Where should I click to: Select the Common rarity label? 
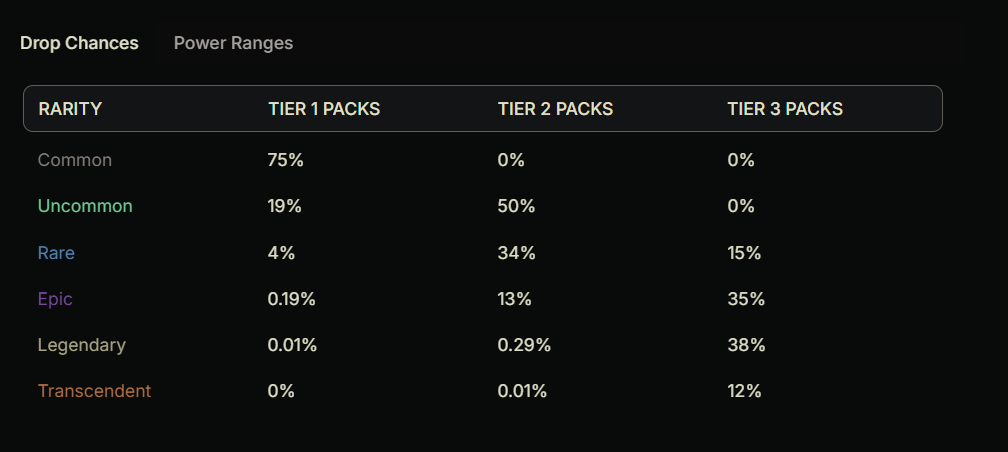click(x=75, y=160)
